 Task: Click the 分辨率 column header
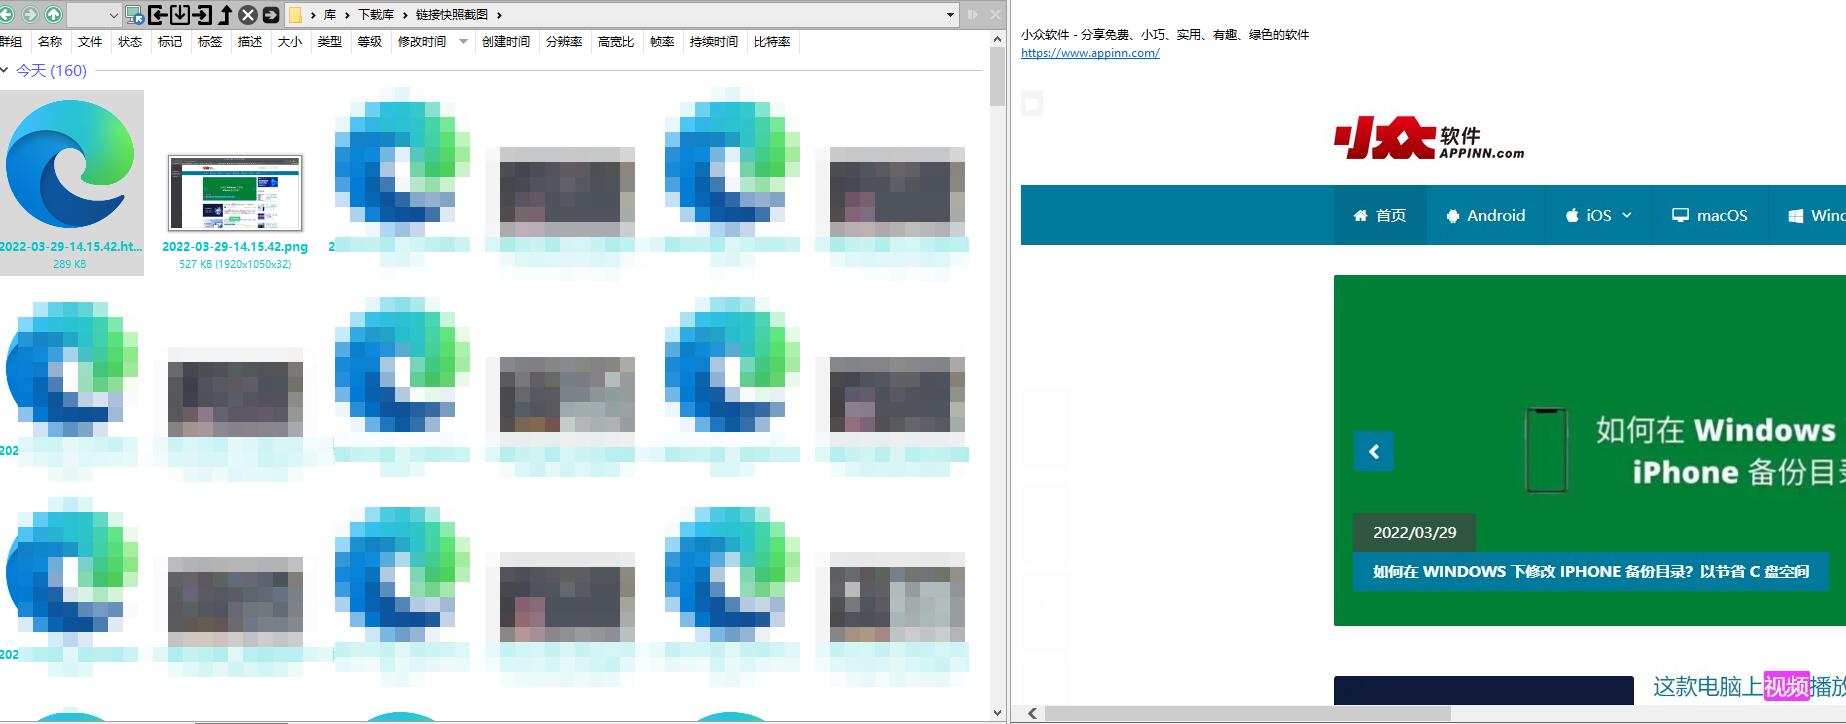(563, 41)
